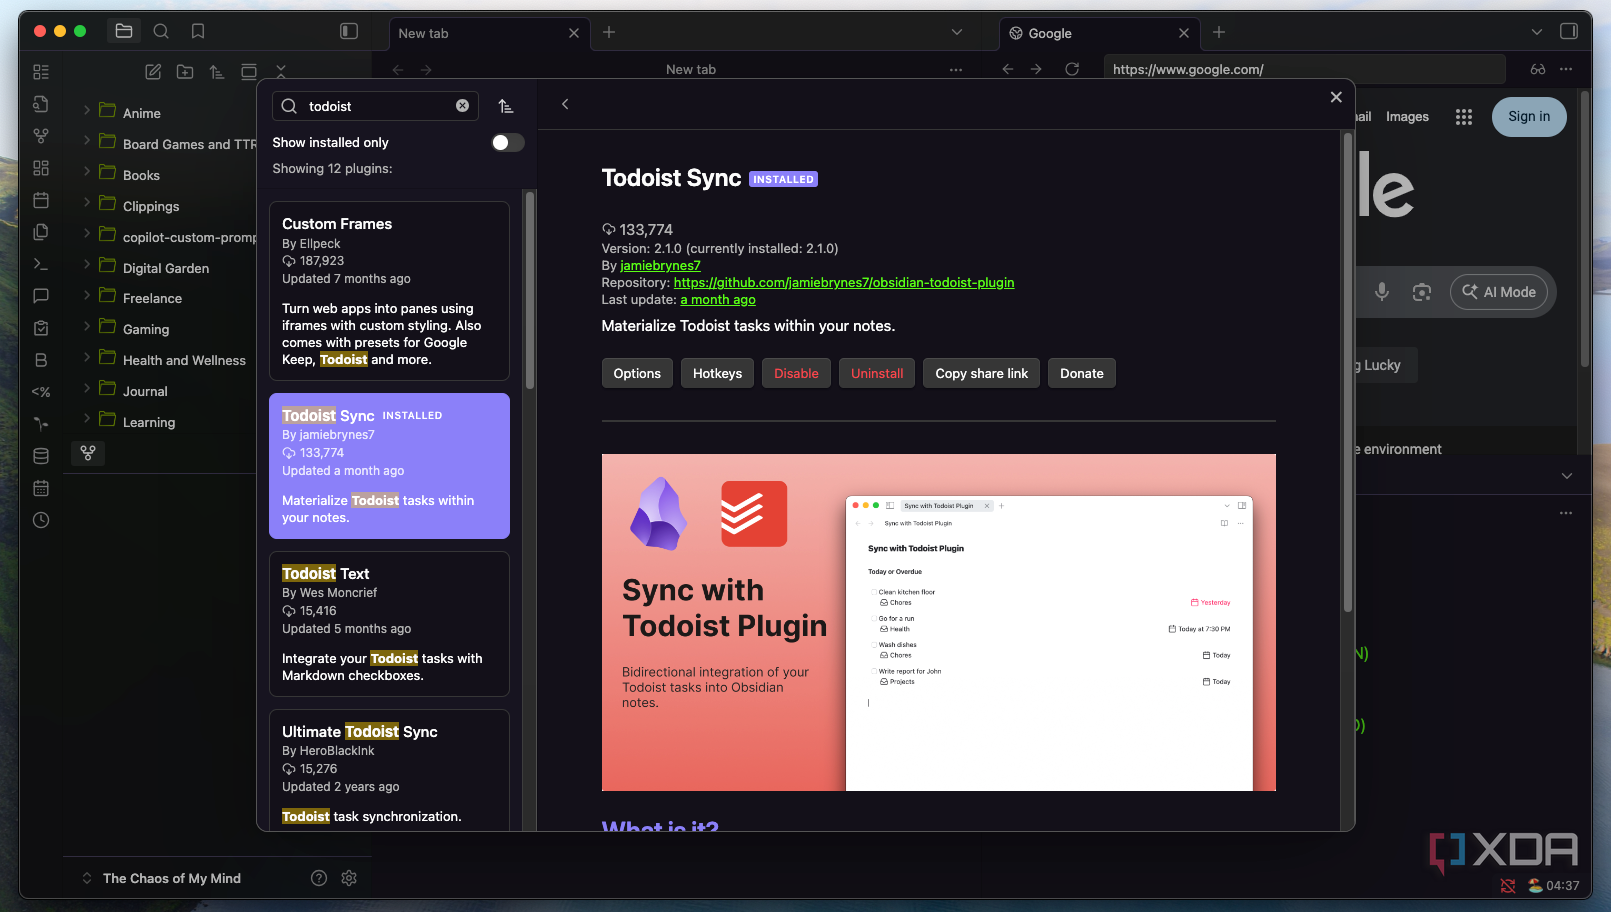This screenshot has width=1611, height=912.
Task: Click the Hotkeys button
Action: (x=717, y=373)
